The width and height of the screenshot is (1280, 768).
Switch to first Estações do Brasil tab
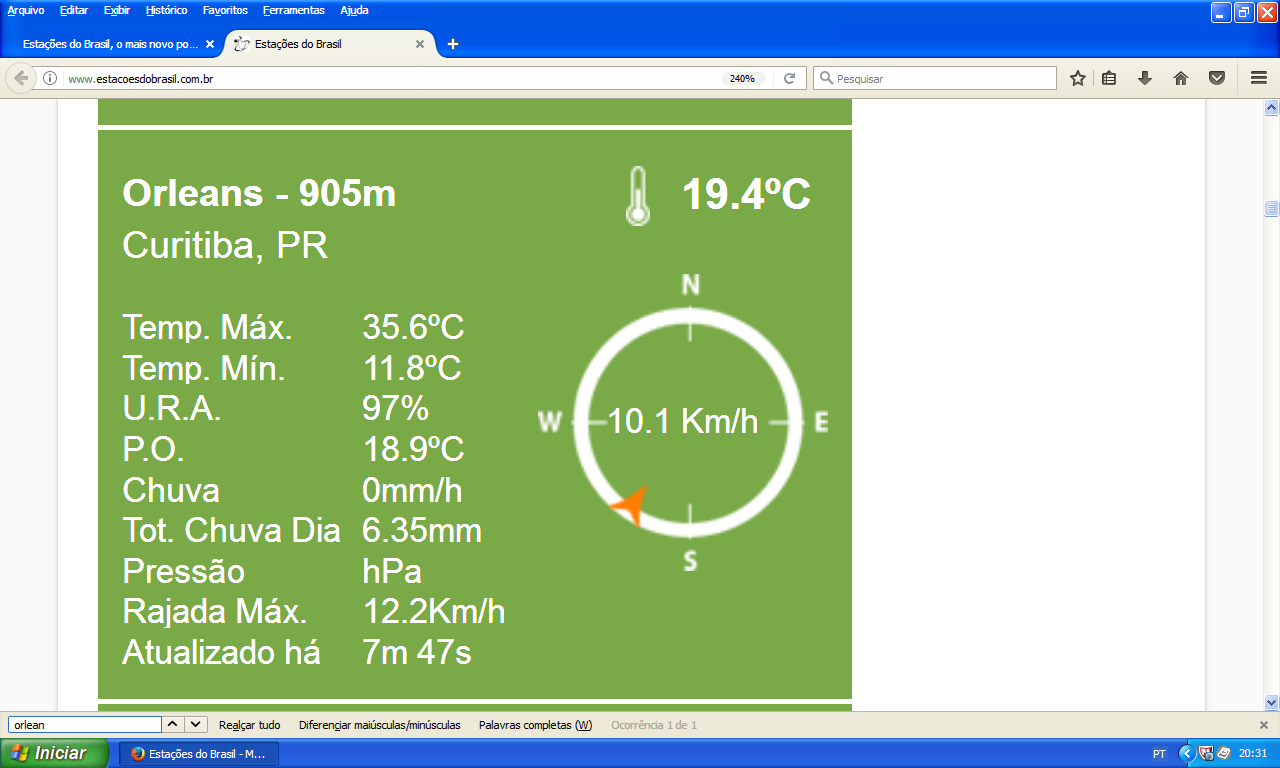110,44
